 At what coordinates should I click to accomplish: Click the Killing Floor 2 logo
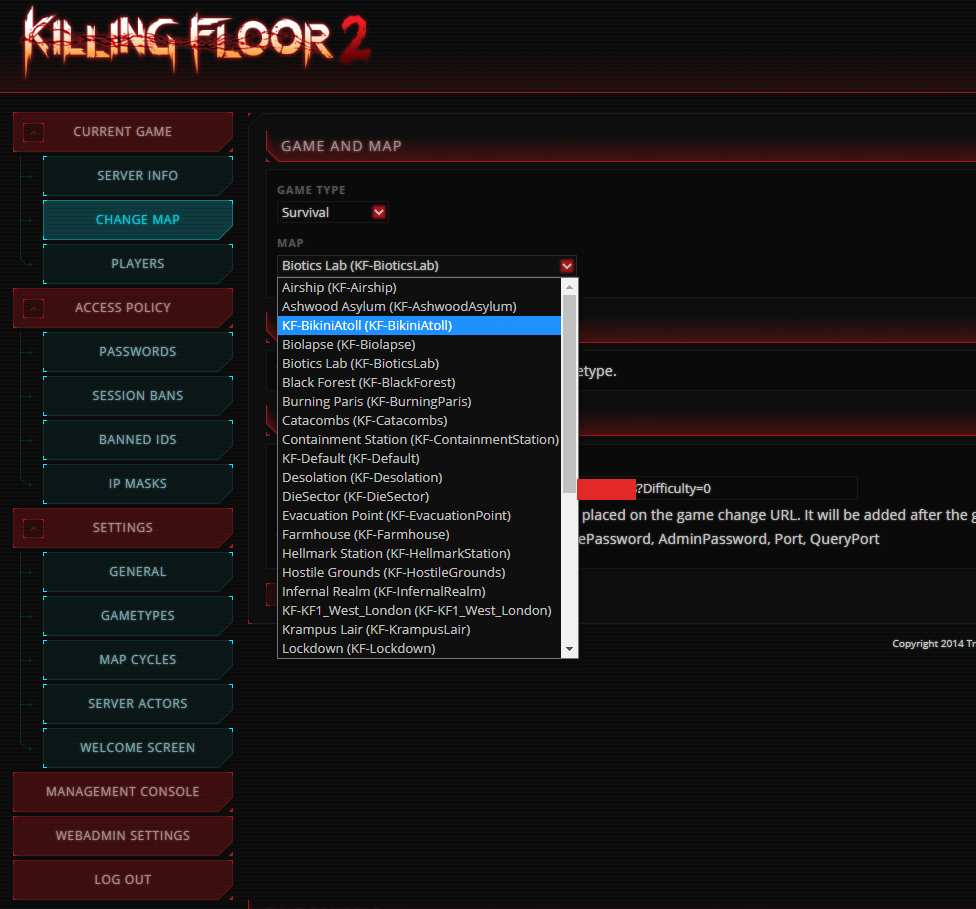pos(196,42)
